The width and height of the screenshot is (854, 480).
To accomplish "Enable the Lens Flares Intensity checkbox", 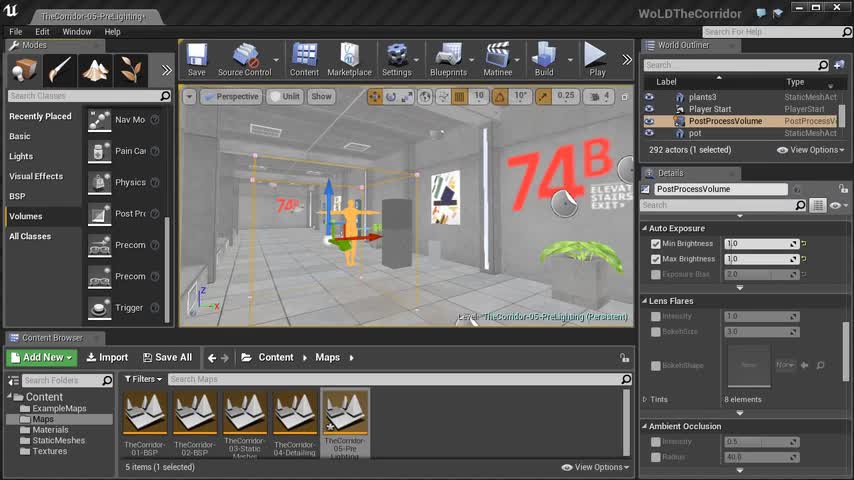I will coord(656,316).
